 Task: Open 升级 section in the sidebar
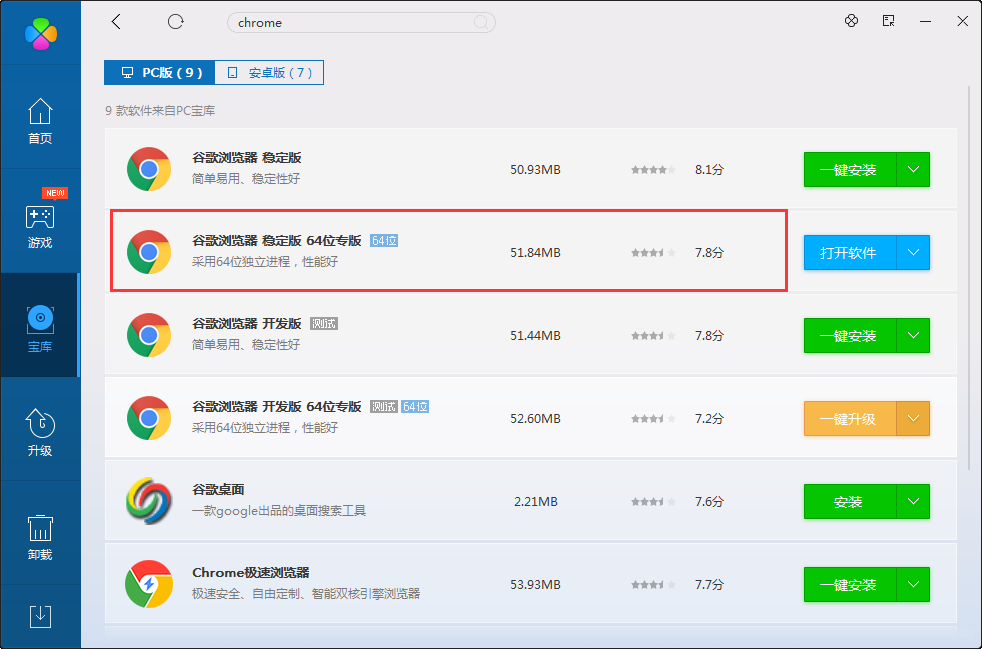click(40, 429)
